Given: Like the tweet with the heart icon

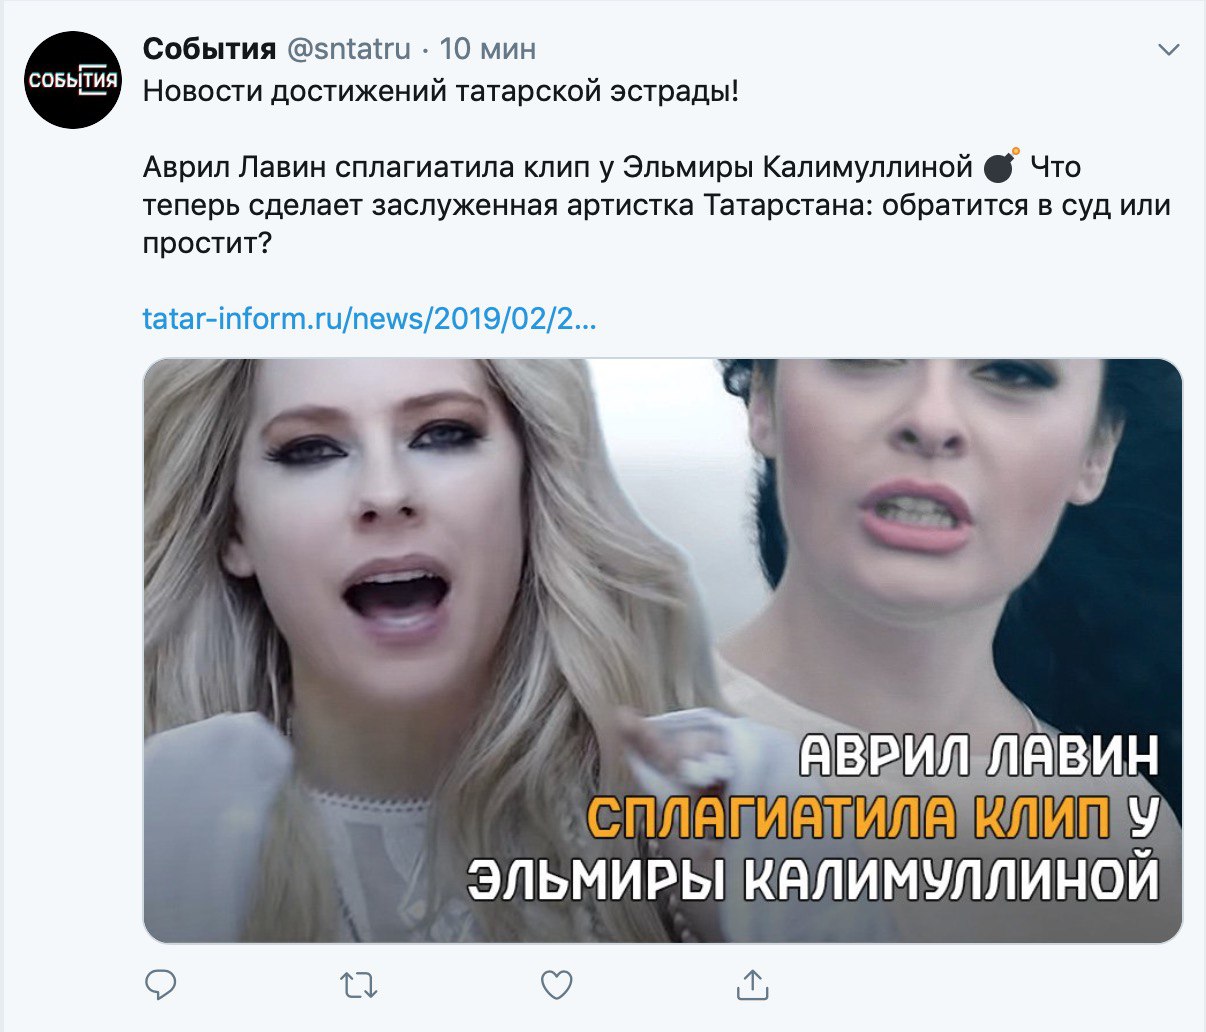Looking at the screenshot, I should [x=556, y=986].
